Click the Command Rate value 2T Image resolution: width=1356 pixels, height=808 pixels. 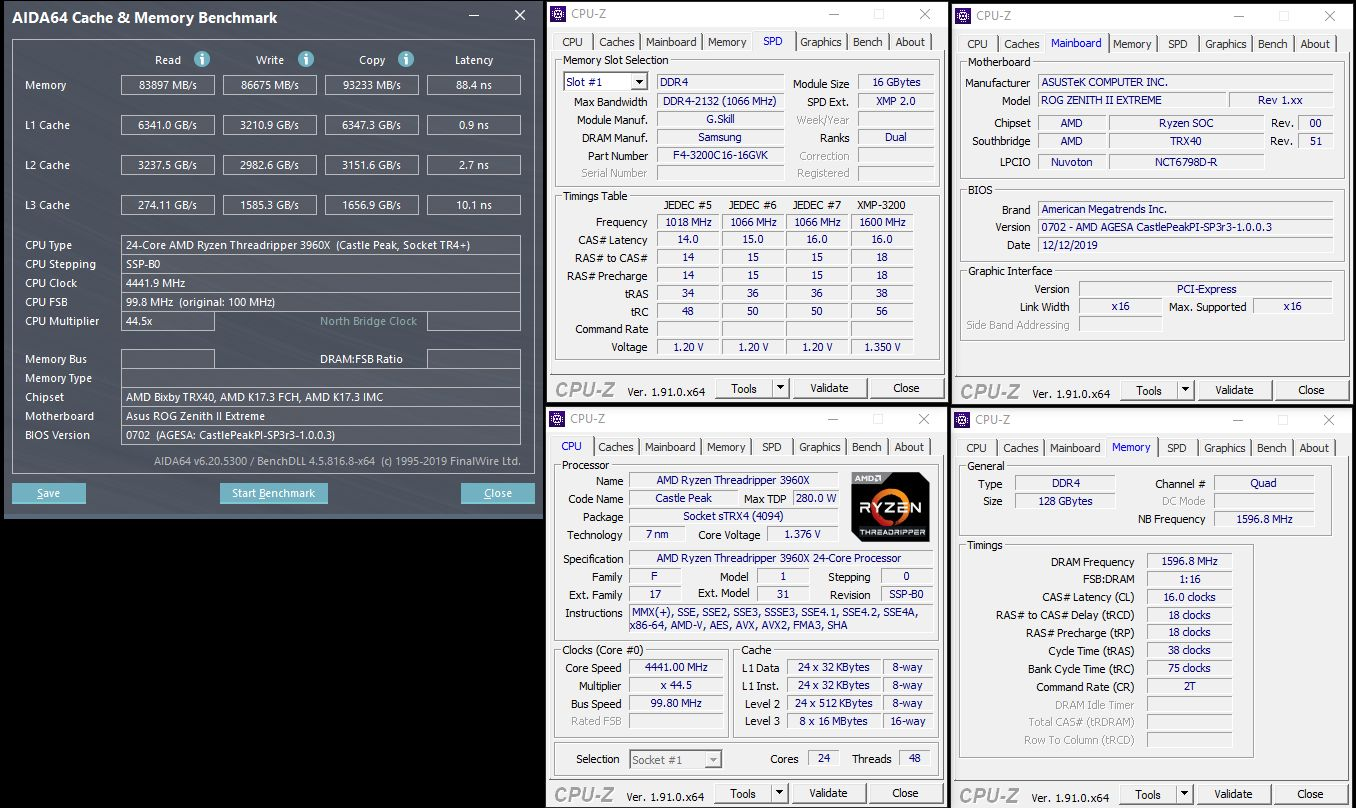pyautogui.click(x=1189, y=686)
